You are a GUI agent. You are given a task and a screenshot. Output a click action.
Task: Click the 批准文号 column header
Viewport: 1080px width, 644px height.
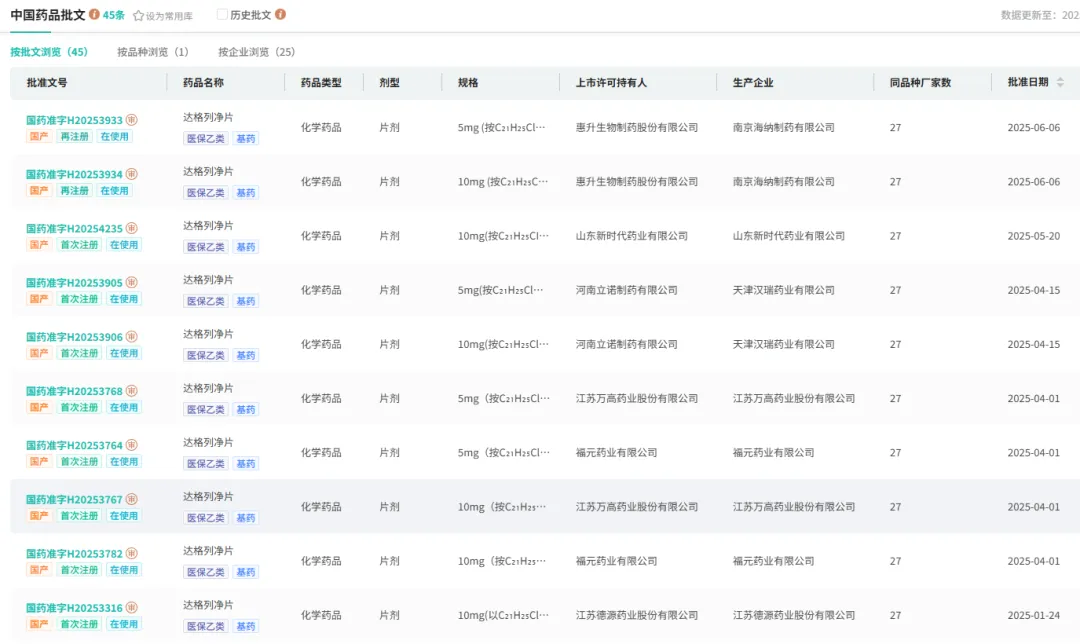47,83
